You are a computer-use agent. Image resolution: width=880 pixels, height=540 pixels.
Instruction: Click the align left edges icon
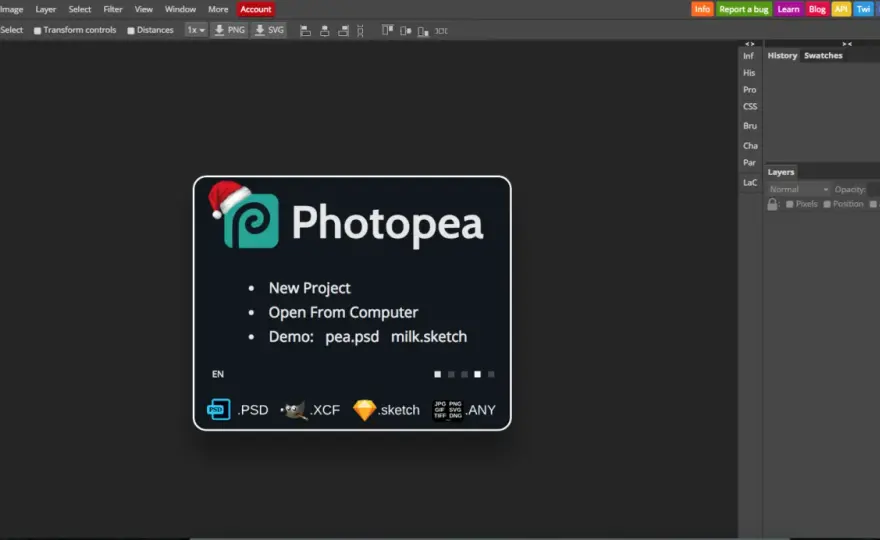pyautogui.click(x=305, y=31)
